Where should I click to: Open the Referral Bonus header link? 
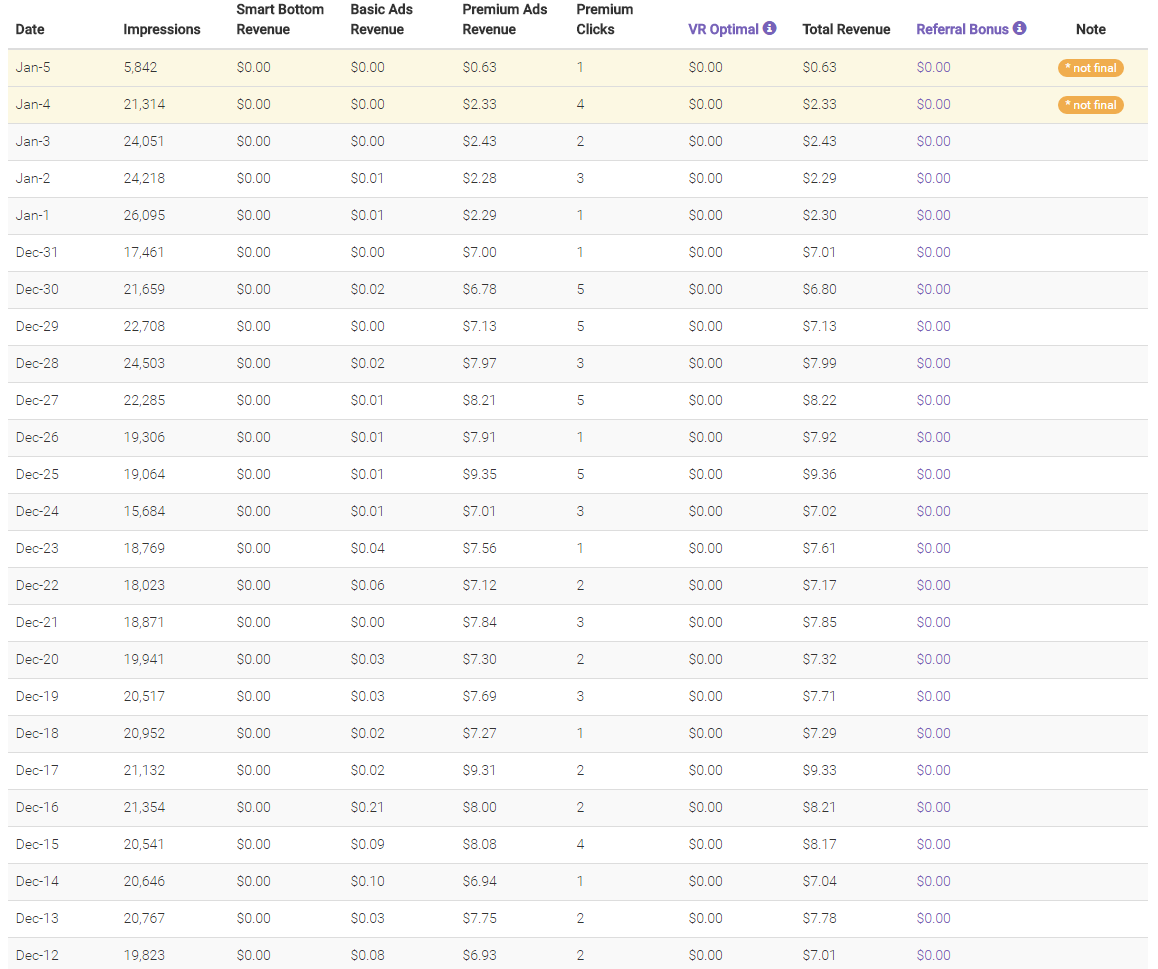click(x=962, y=29)
